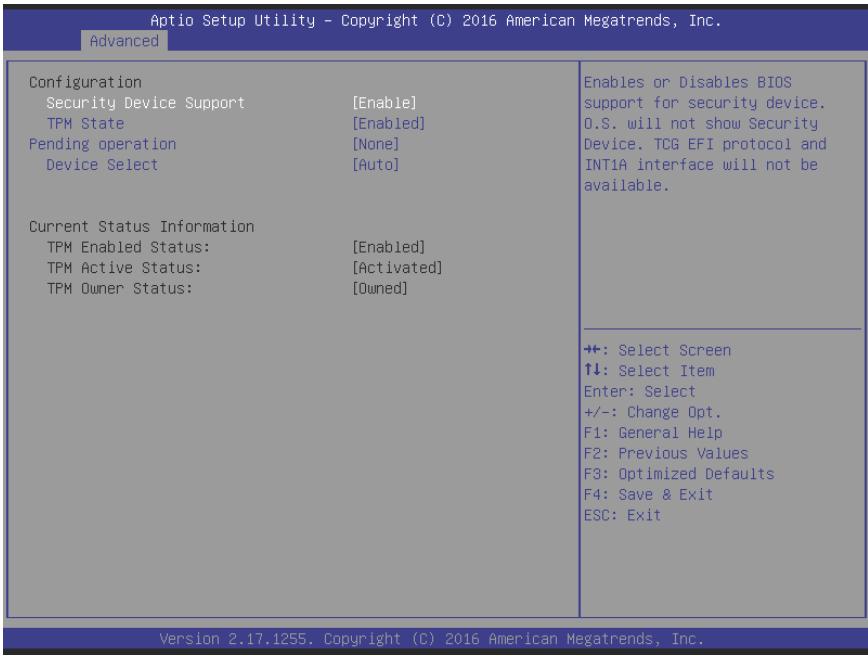Click the F2: Previous Values hint
Viewport: 868px width, 656px height.
(666, 453)
